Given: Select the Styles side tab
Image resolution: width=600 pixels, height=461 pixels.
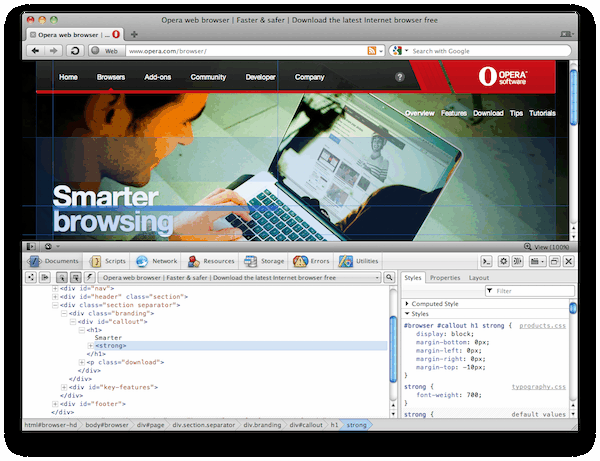Looking at the screenshot, I should click(412, 278).
